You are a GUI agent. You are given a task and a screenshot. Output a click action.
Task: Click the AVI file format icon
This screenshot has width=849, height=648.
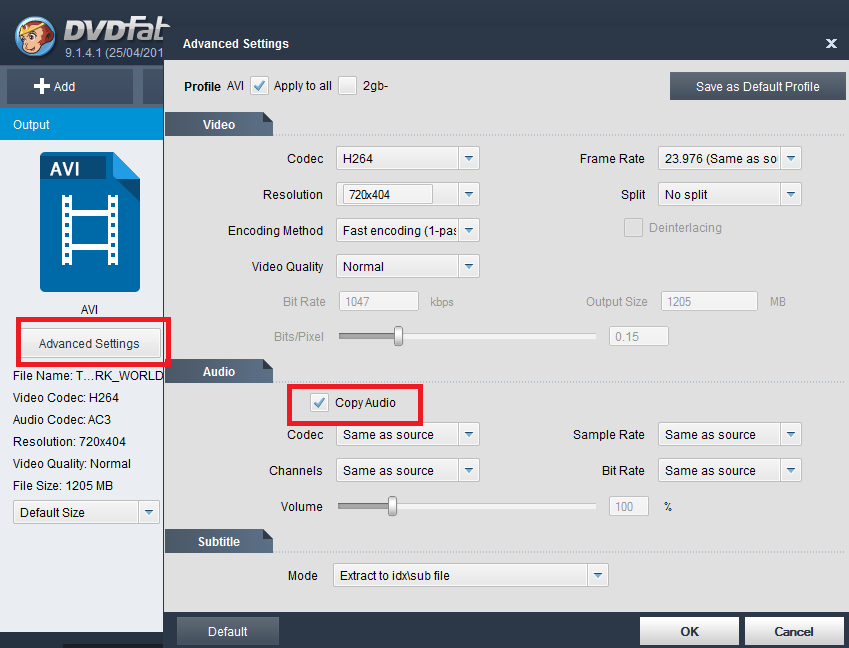(90, 222)
